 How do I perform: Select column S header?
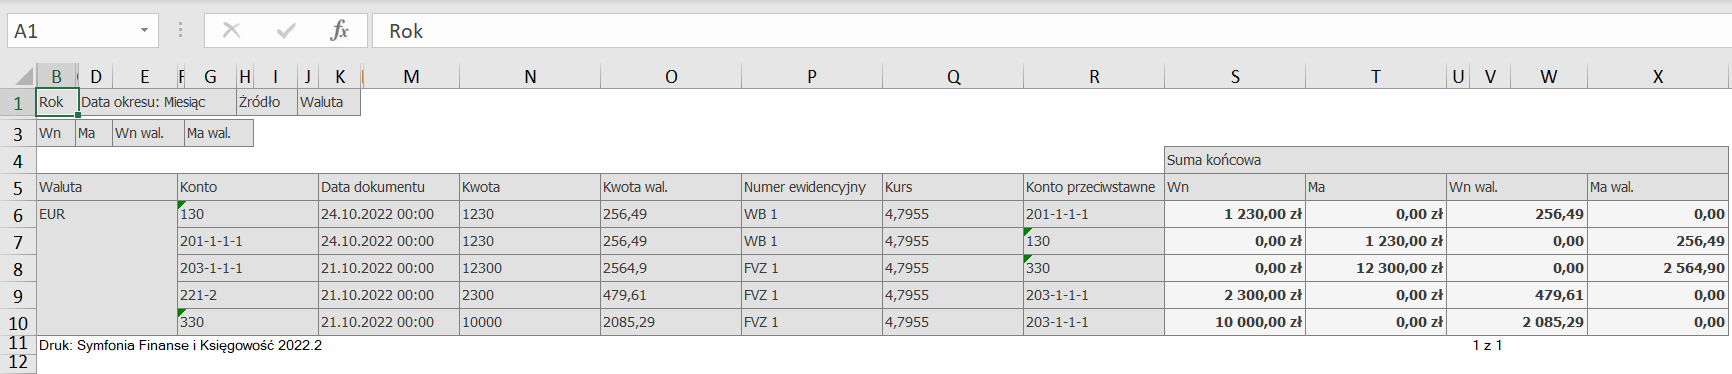pyautogui.click(x=1235, y=76)
